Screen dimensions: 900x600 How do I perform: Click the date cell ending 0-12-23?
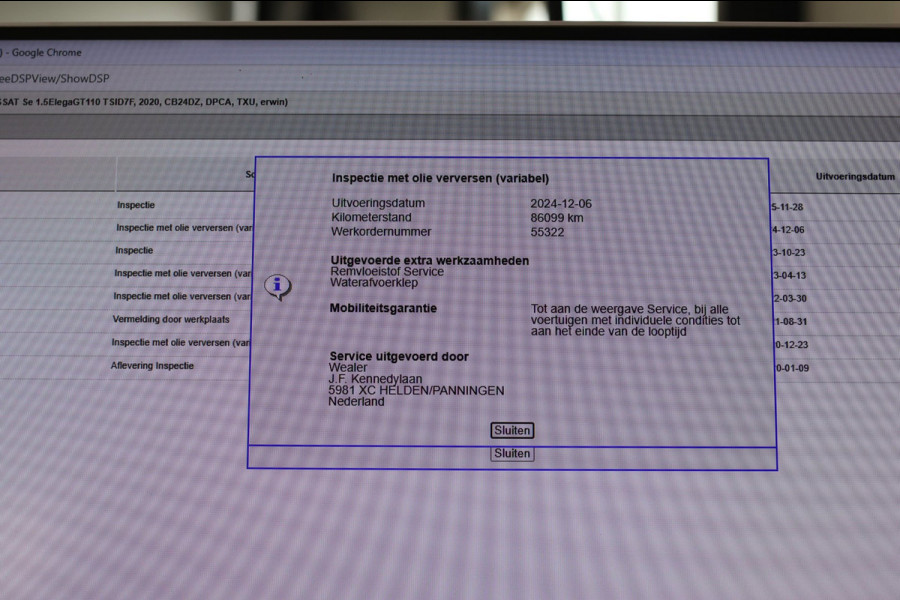(x=792, y=344)
